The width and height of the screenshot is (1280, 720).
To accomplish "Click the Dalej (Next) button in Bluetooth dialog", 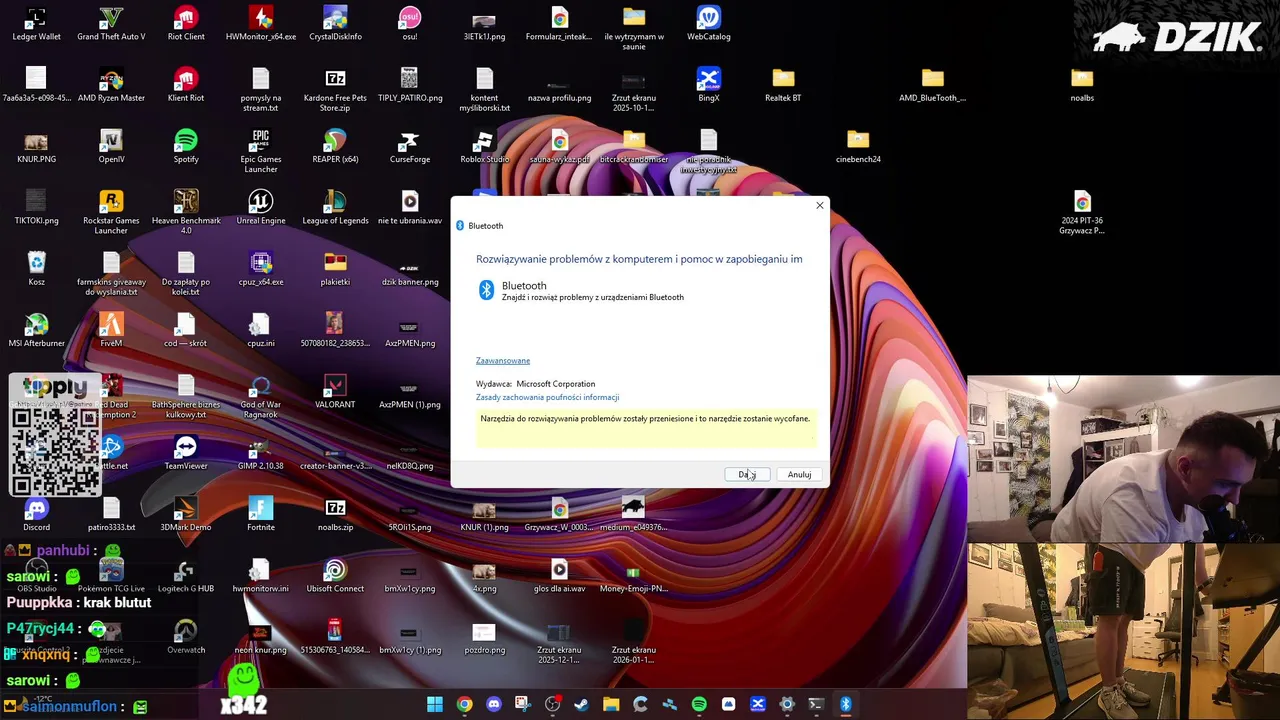I will point(747,474).
